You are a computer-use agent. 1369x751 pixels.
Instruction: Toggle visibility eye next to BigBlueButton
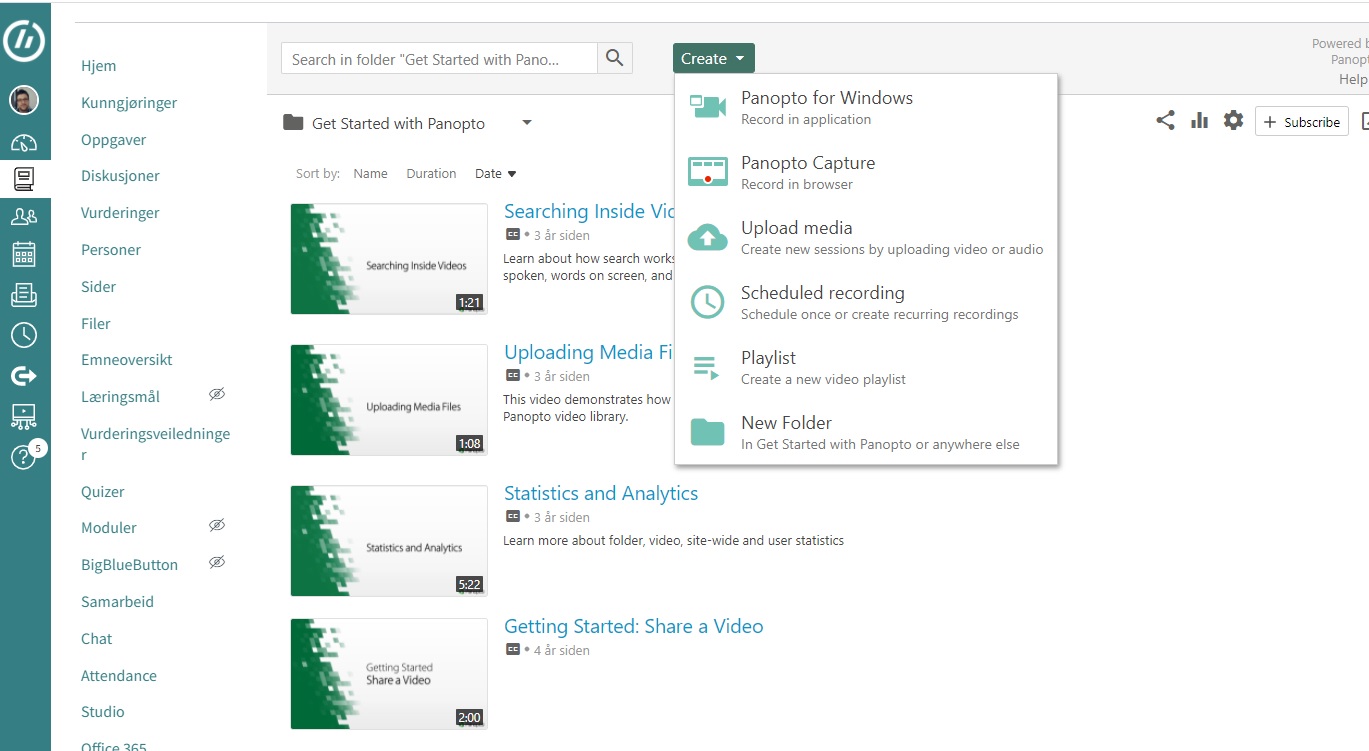pos(217,563)
